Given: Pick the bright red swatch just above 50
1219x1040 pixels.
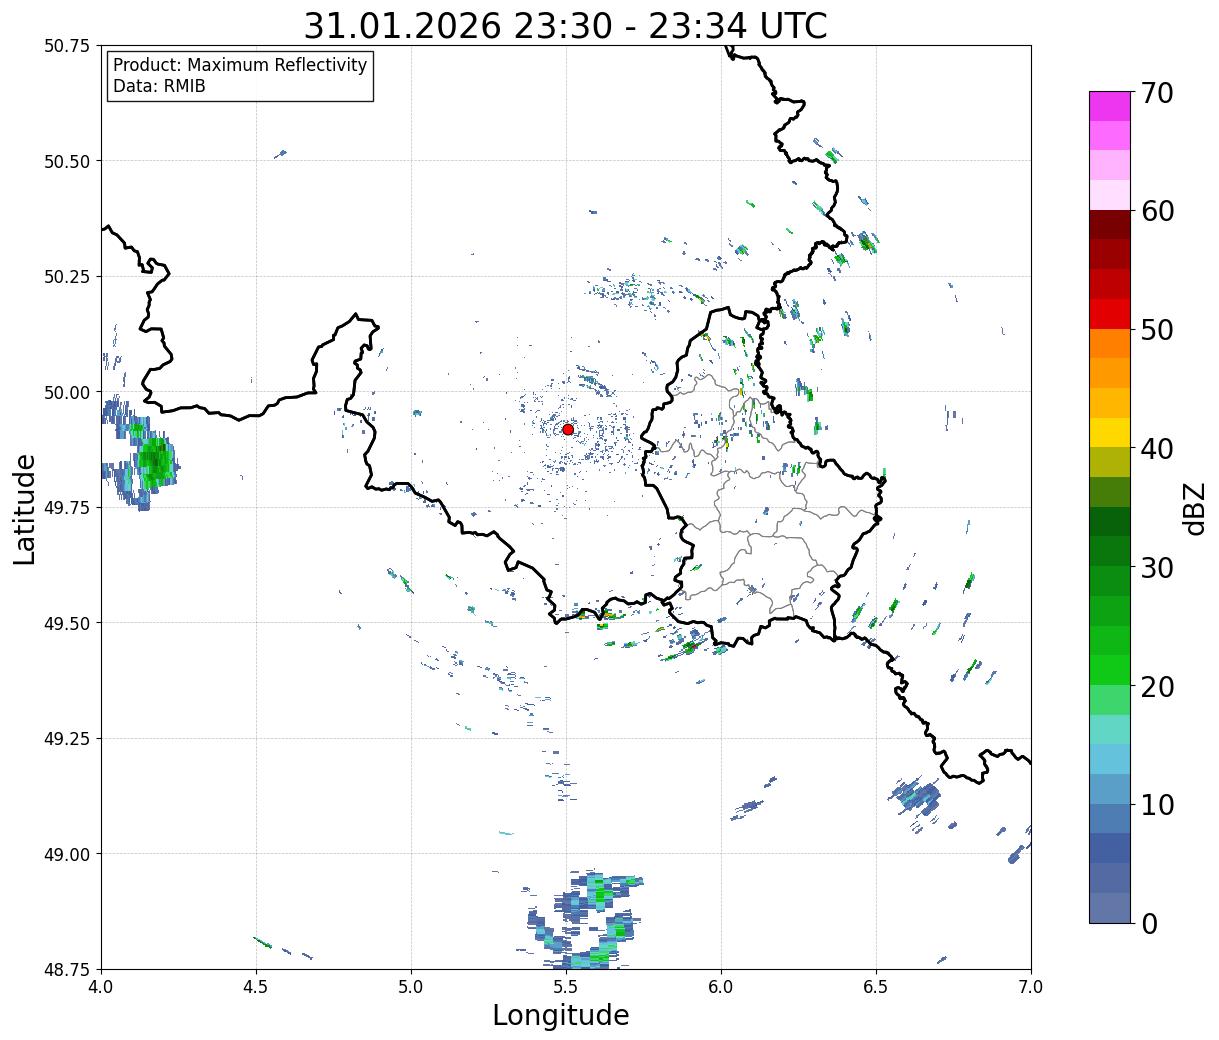Looking at the screenshot, I should (x=1110, y=314).
